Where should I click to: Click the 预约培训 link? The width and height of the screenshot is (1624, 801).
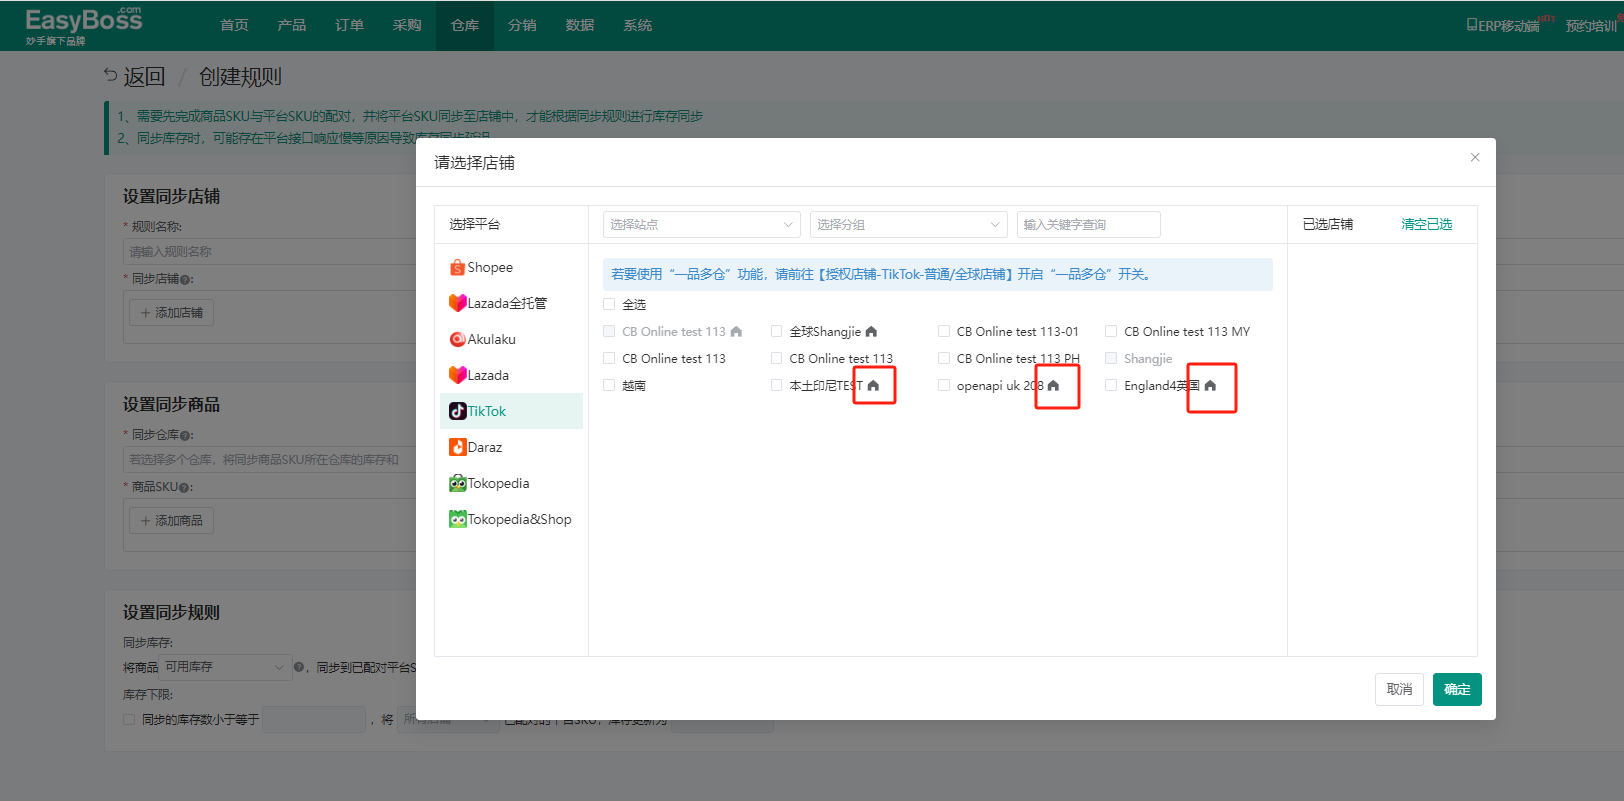[x=1592, y=26]
